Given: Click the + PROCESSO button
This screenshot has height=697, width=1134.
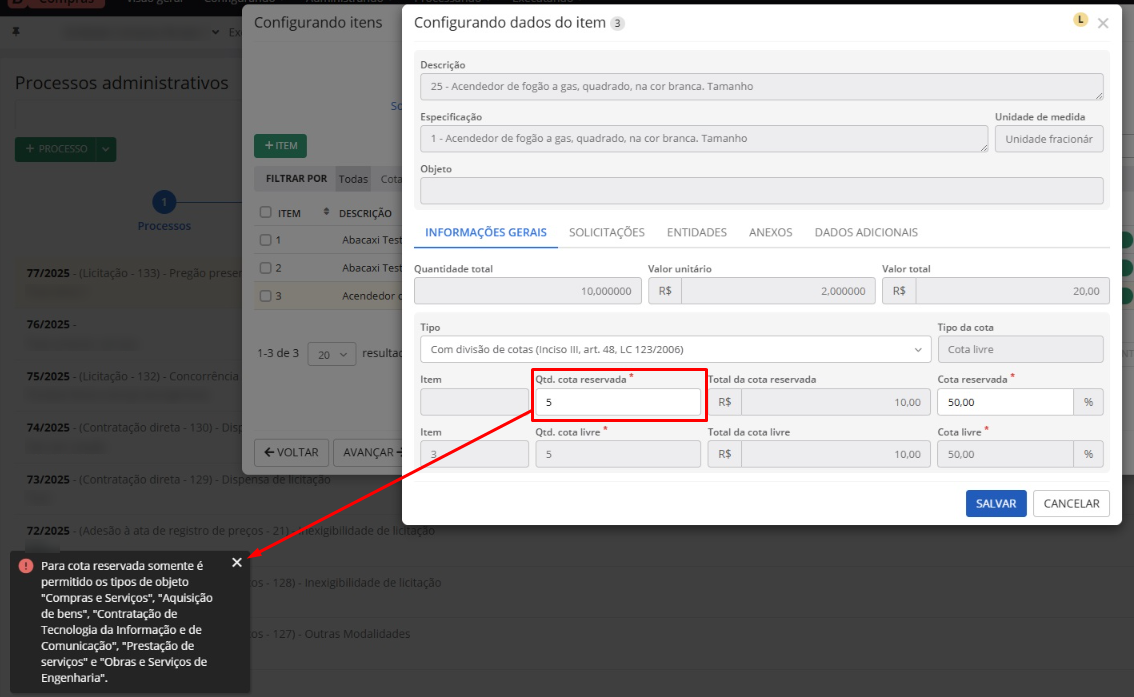Looking at the screenshot, I should 56,149.
